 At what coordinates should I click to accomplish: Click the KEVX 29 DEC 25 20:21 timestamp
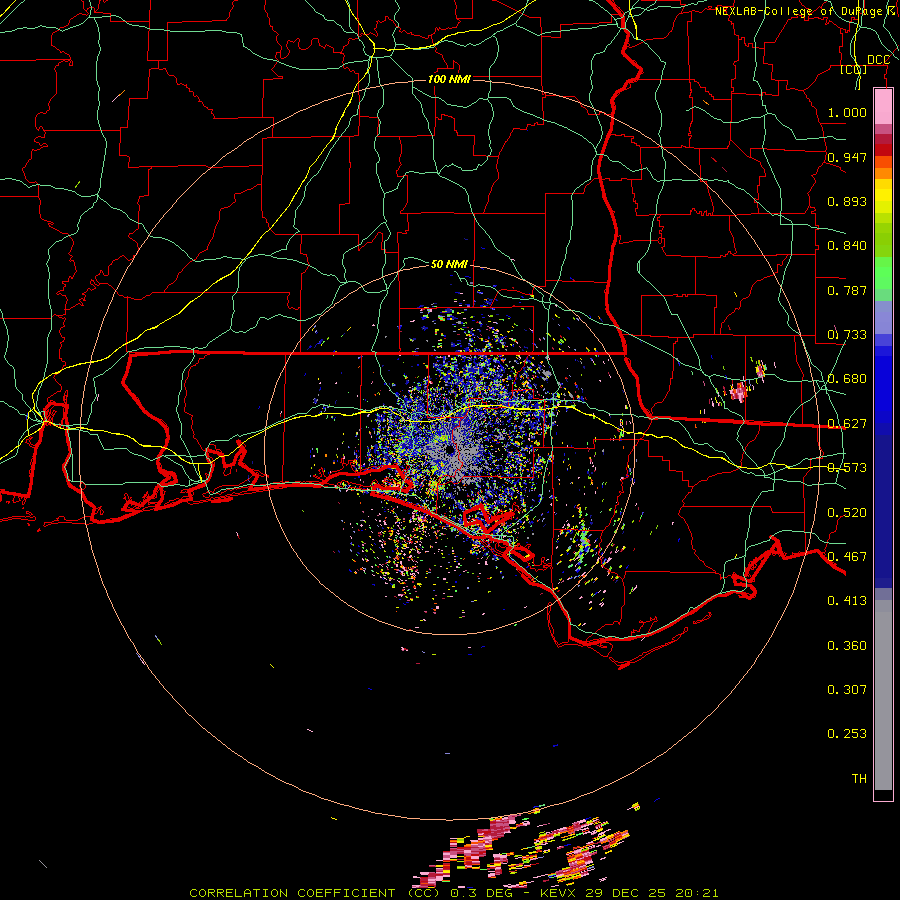tap(629, 893)
